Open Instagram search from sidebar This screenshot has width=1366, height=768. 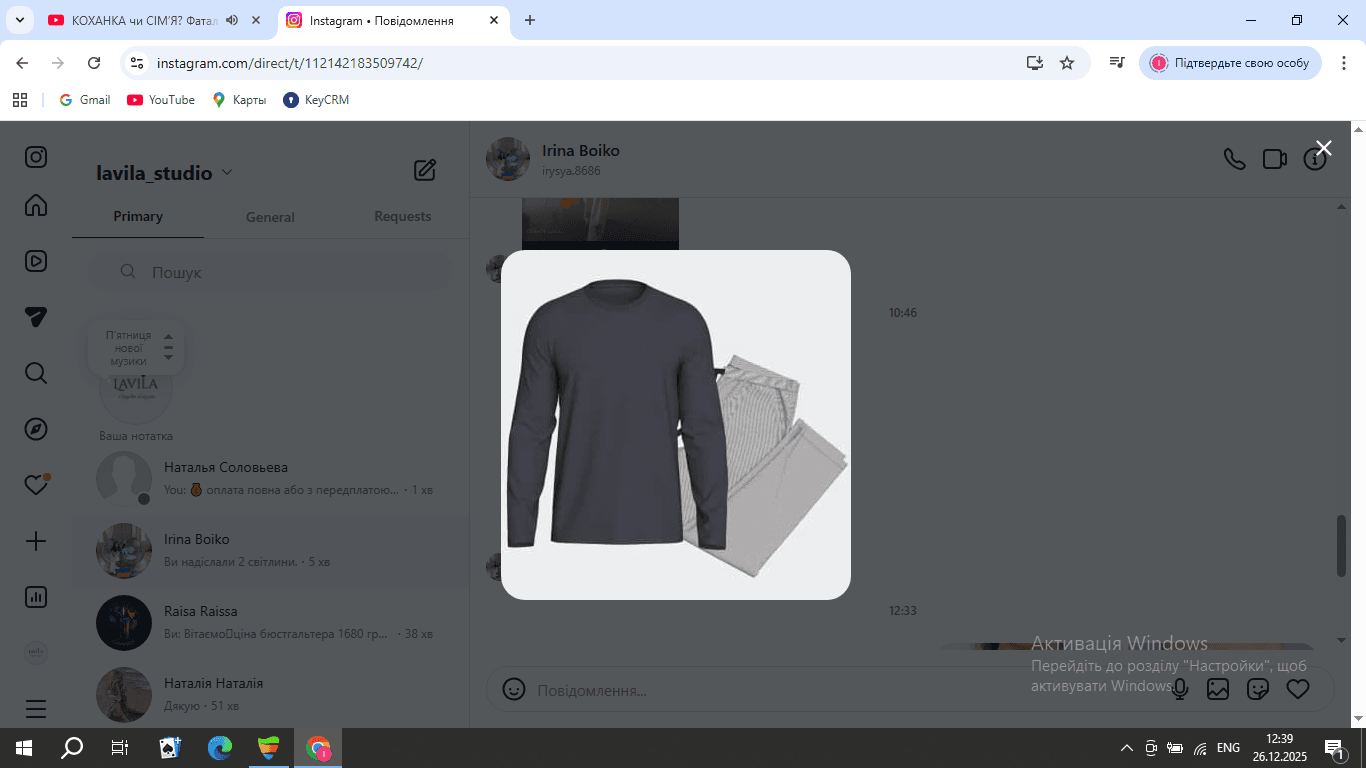[36, 373]
